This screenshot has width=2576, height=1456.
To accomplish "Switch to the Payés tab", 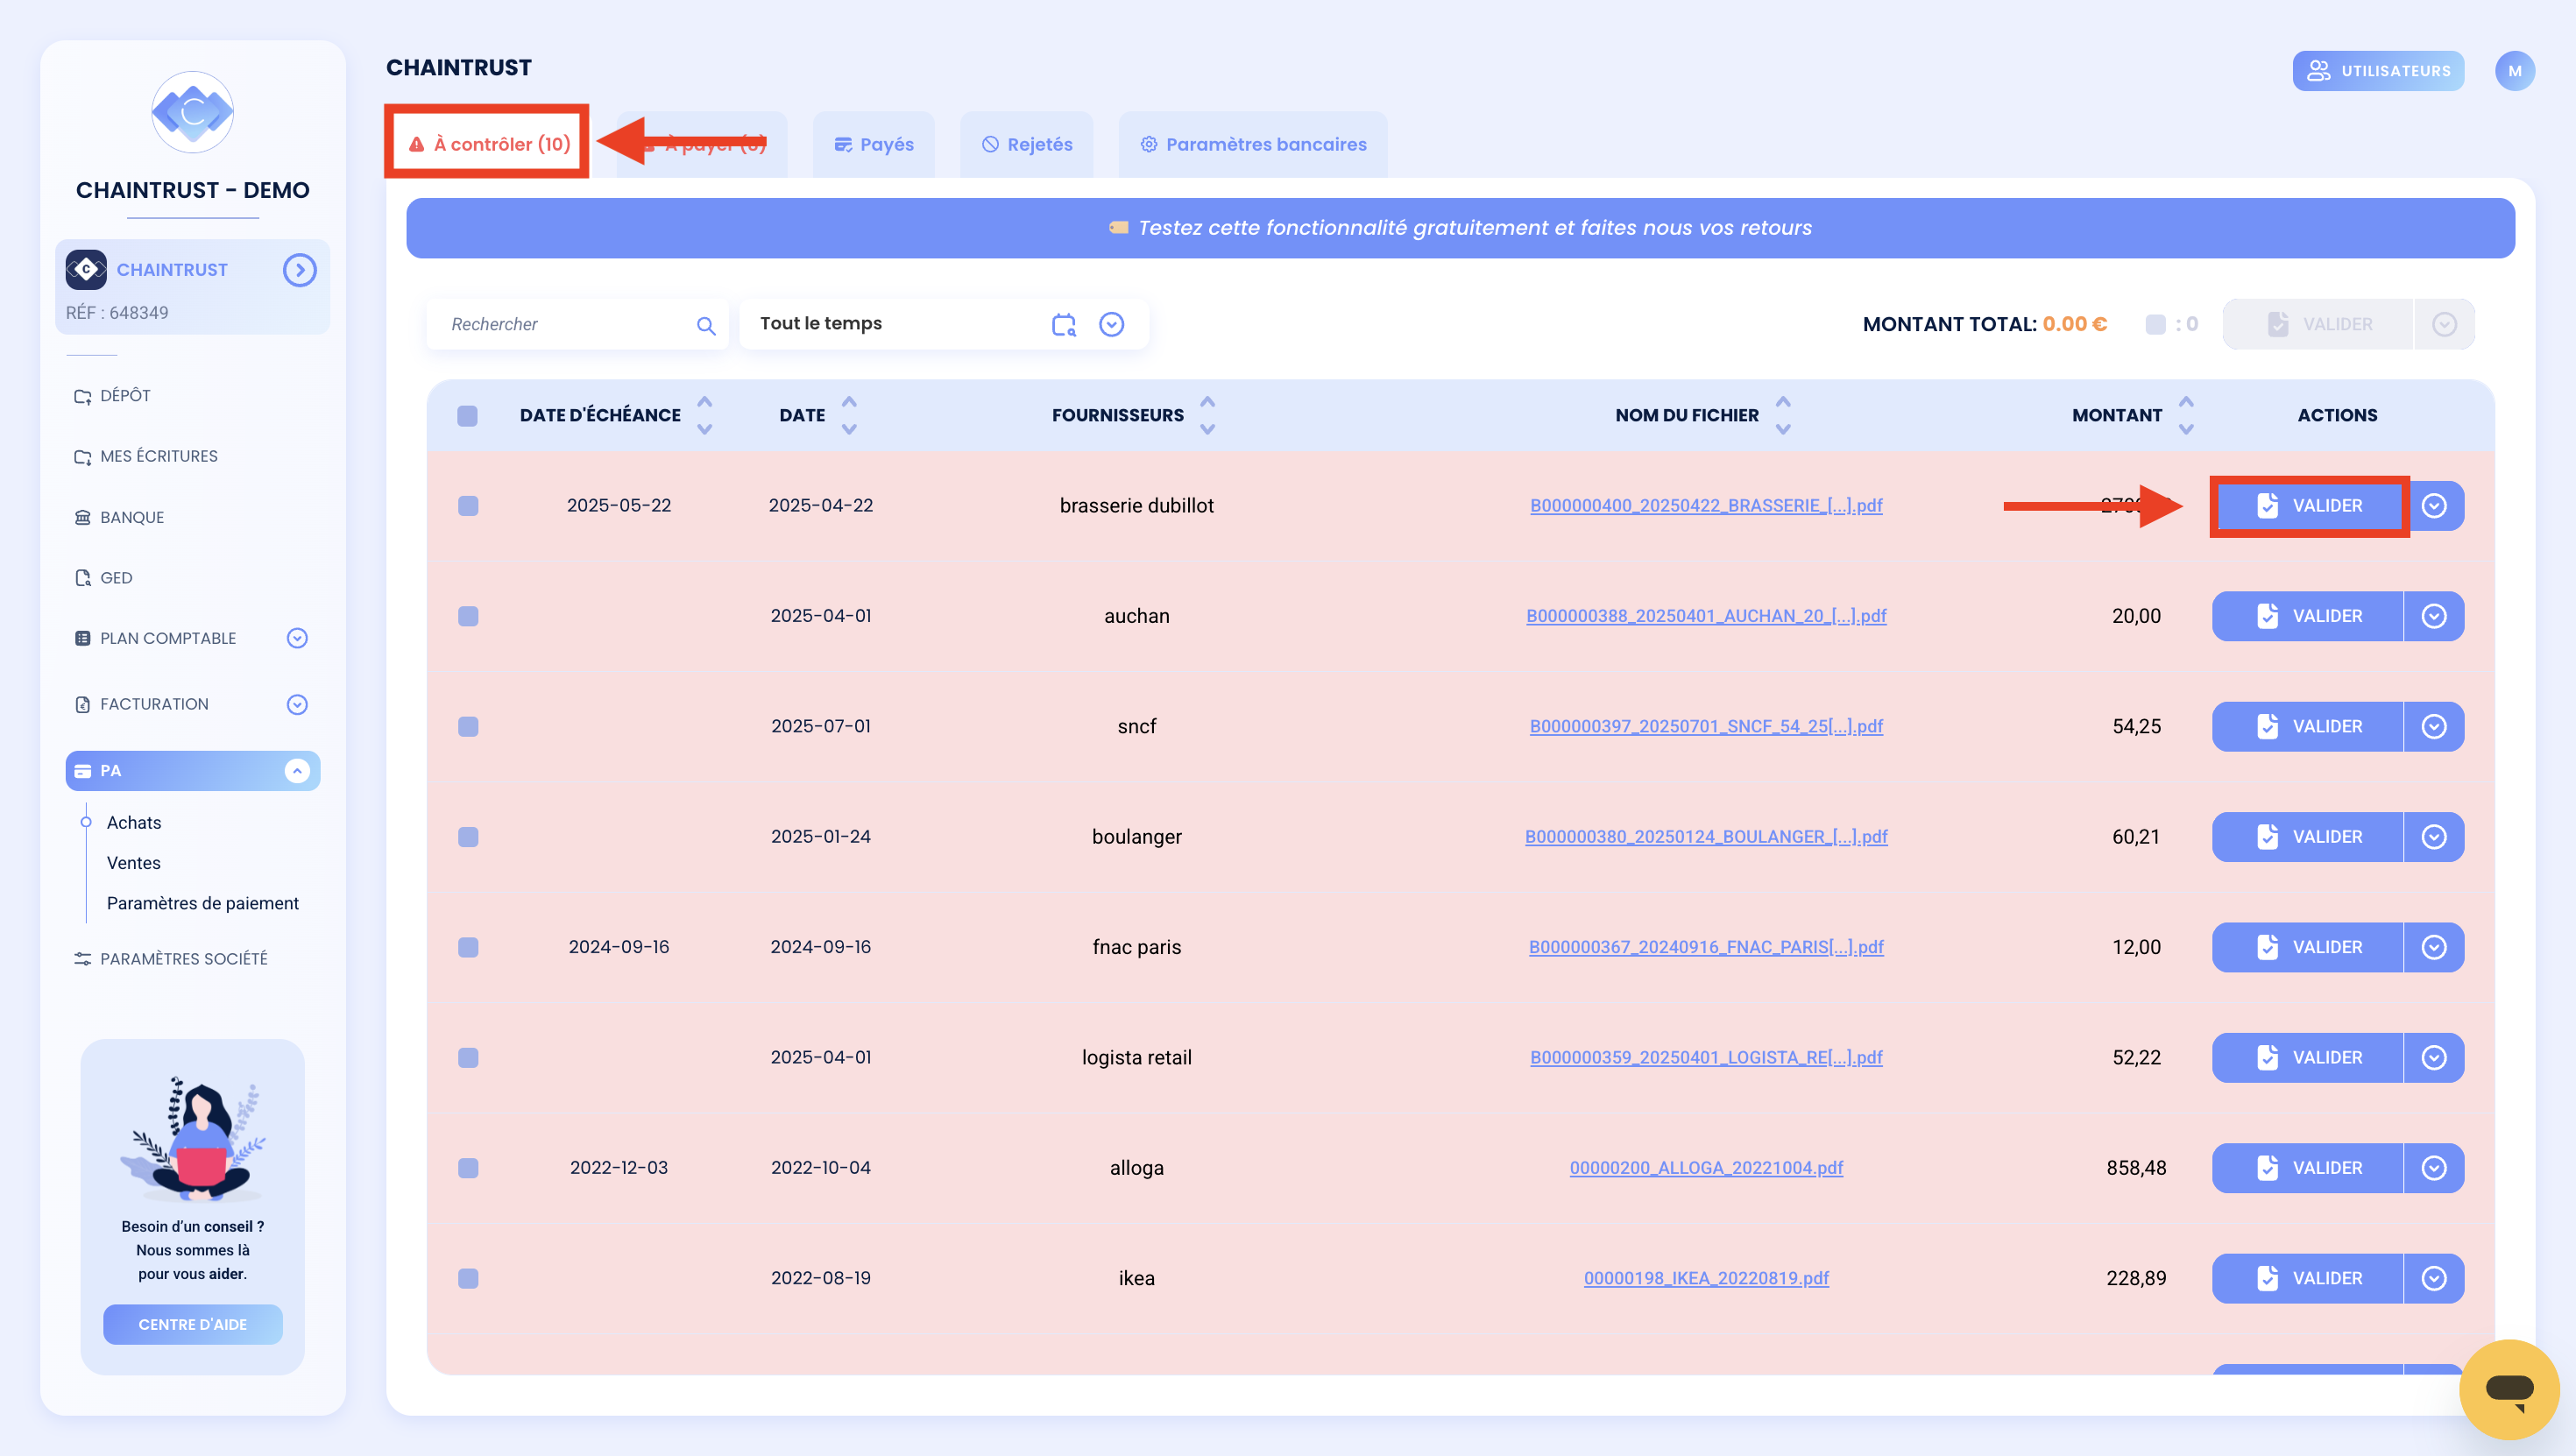I will (873, 145).
